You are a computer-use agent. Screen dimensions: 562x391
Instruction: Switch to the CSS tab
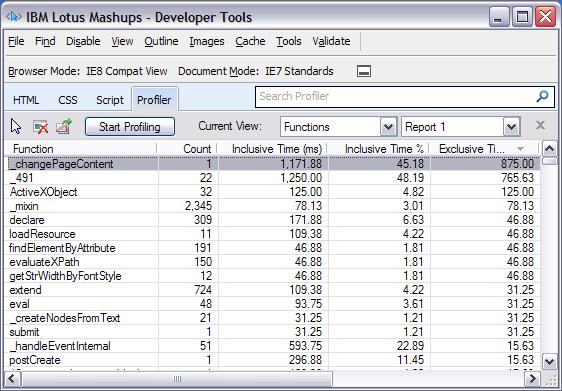[68, 100]
